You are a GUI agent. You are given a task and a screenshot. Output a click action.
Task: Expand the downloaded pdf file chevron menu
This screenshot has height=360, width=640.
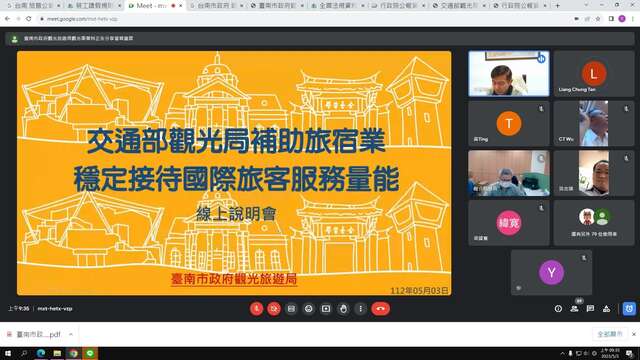71,334
